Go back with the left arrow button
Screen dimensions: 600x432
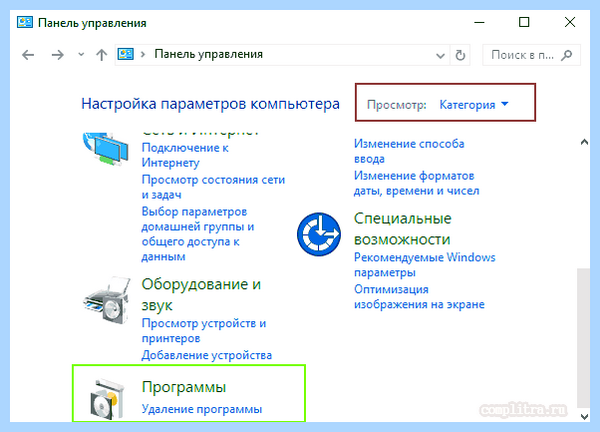pyautogui.click(x=28, y=55)
